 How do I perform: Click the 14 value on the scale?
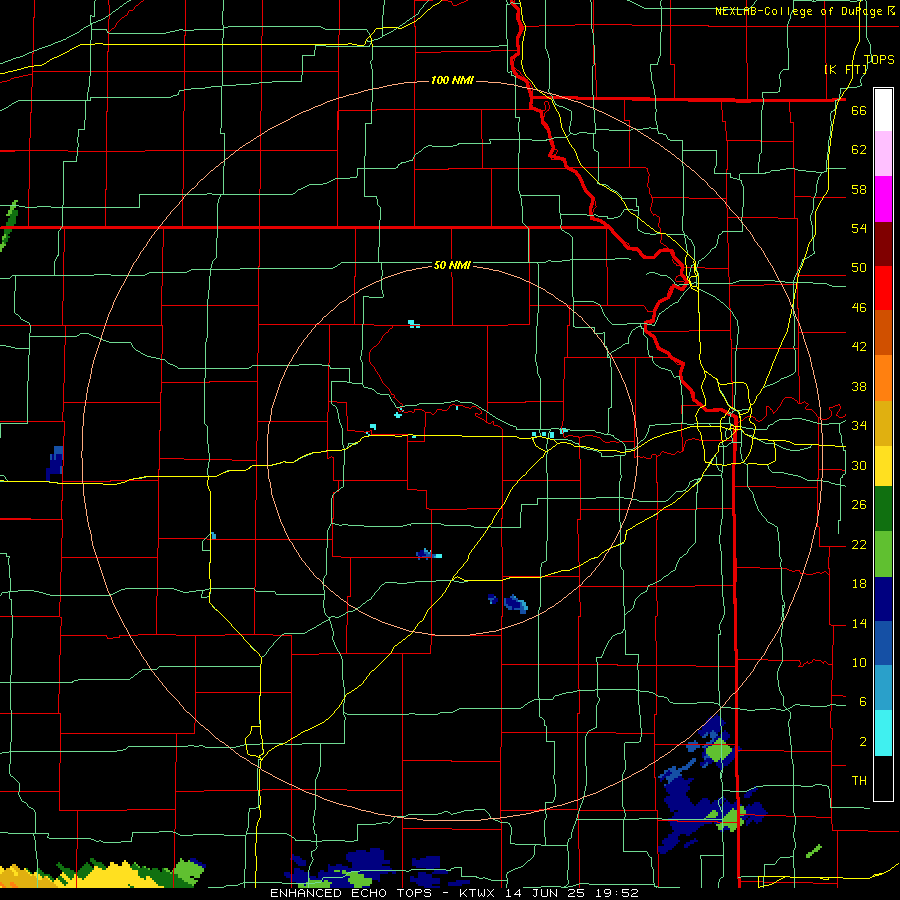click(x=859, y=623)
